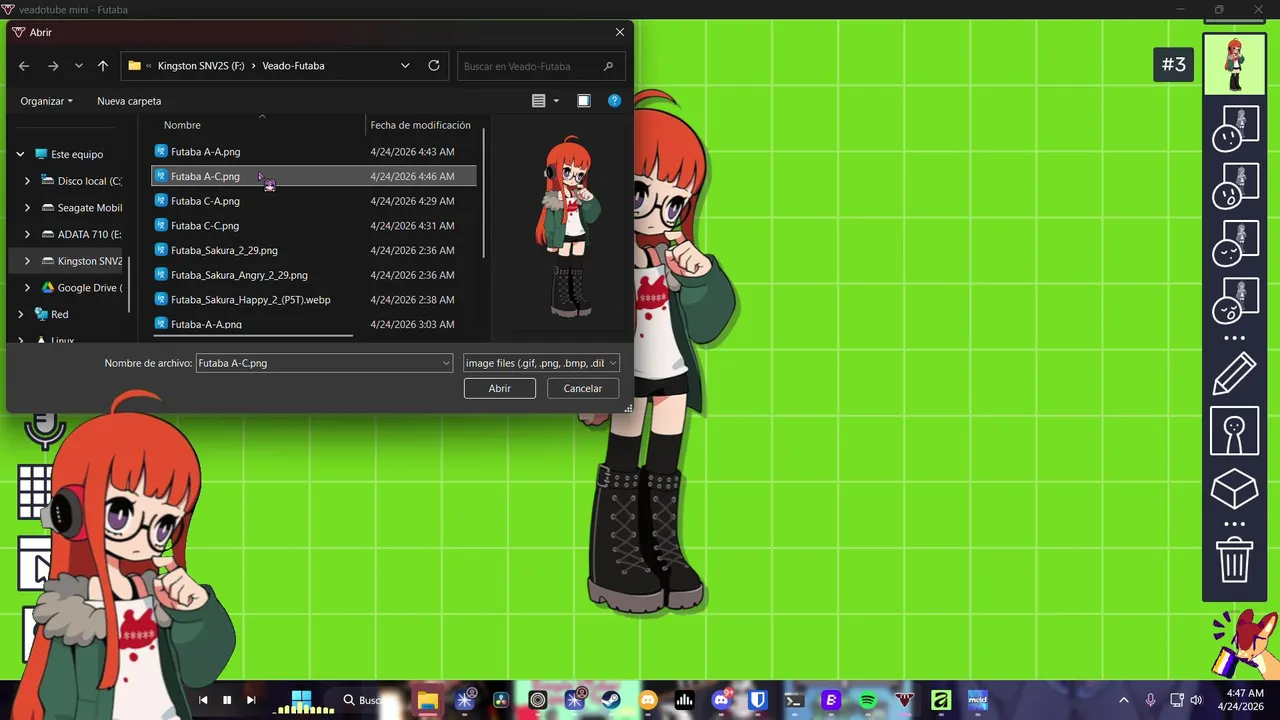The width and height of the screenshot is (1280, 720).
Task: Skip to previous track in taskbar
Action: 204,700
